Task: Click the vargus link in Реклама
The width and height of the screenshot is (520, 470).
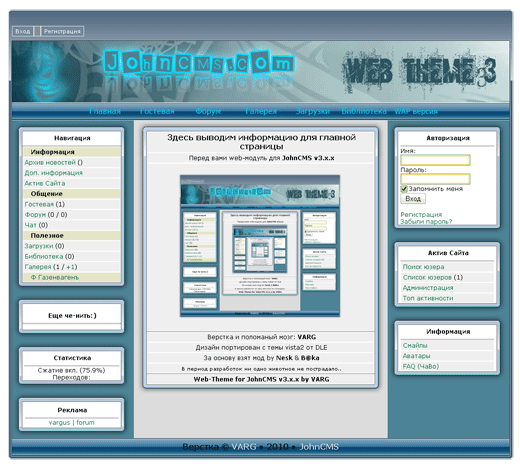Action: pyautogui.click(x=59, y=422)
